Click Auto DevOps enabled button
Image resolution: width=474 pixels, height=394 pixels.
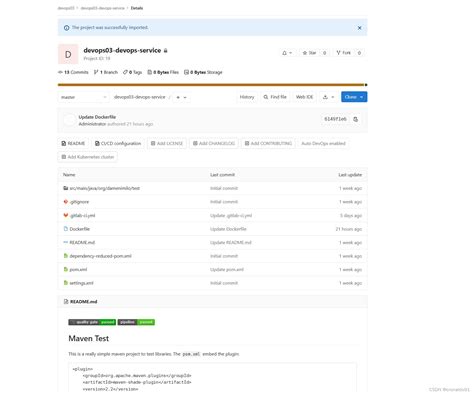point(323,143)
